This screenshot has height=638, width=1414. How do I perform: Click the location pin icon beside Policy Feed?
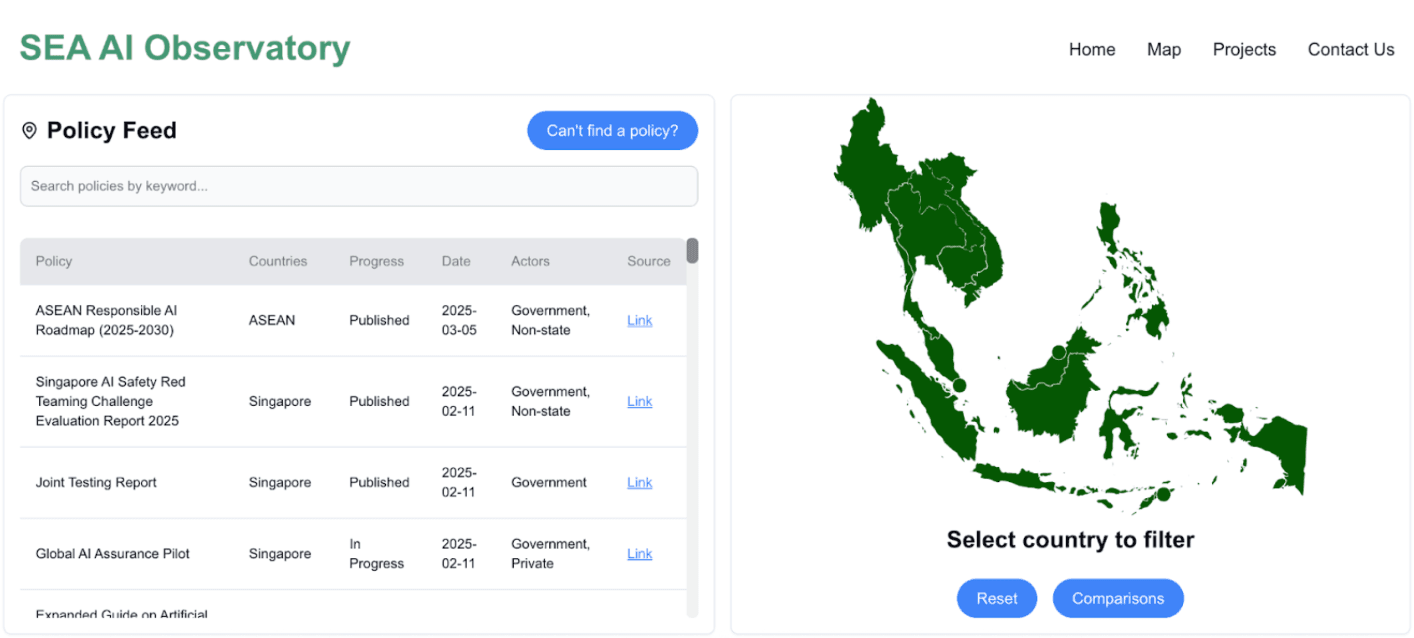point(29,131)
